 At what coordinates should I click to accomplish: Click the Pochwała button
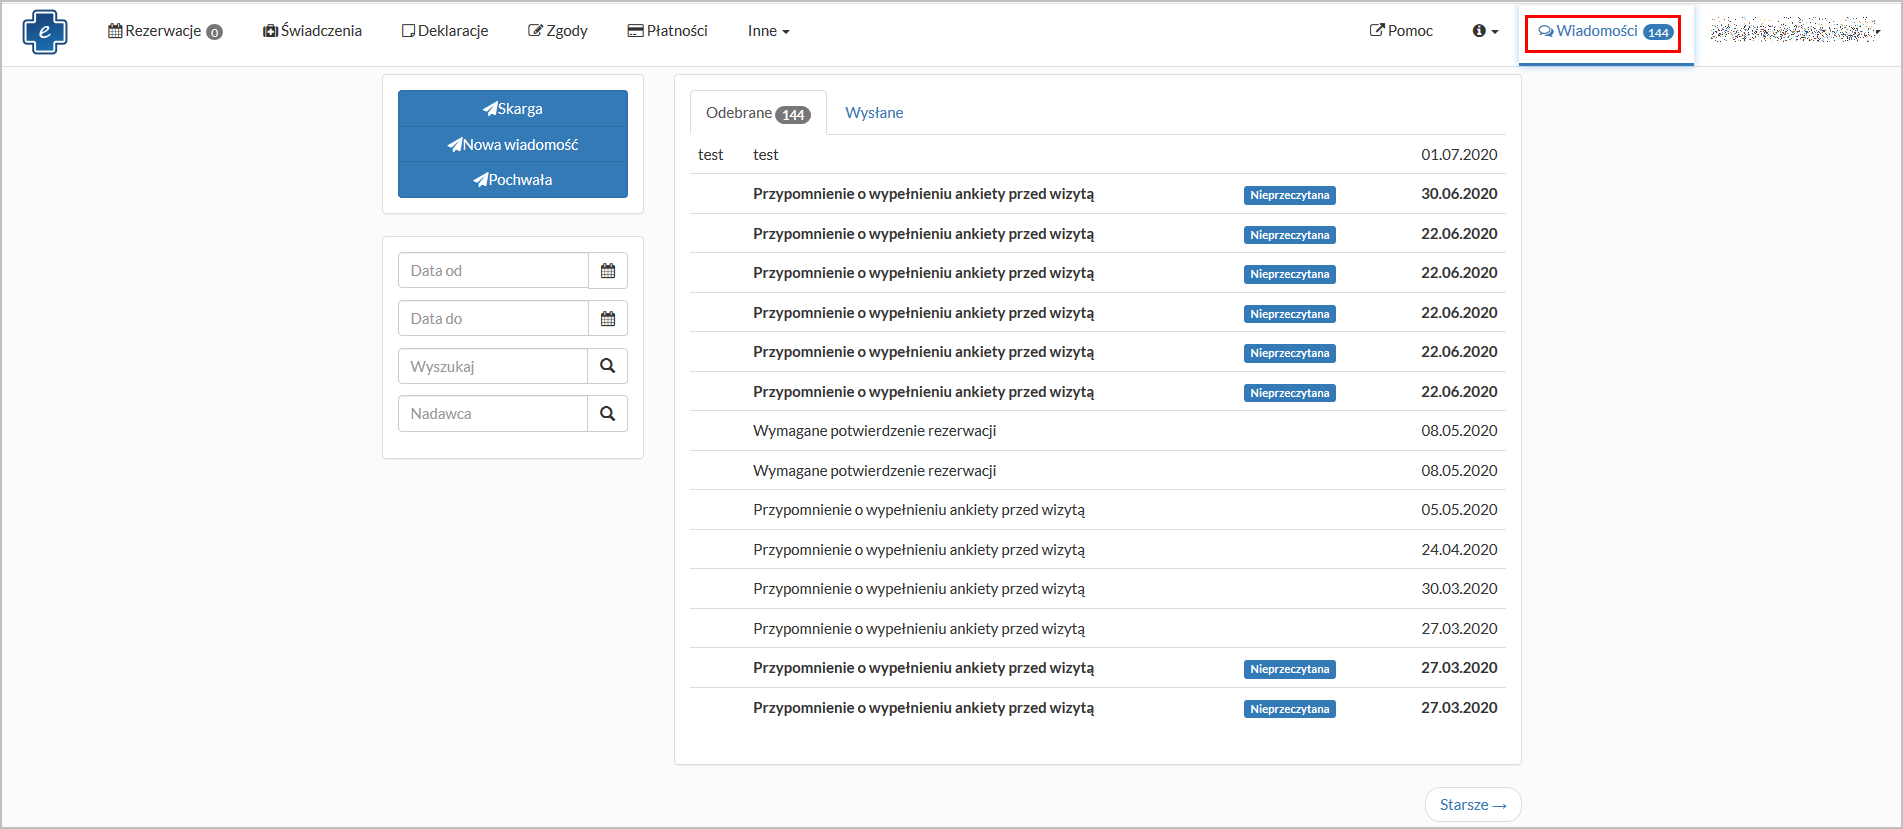pyautogui.click(x=513, y=180)
